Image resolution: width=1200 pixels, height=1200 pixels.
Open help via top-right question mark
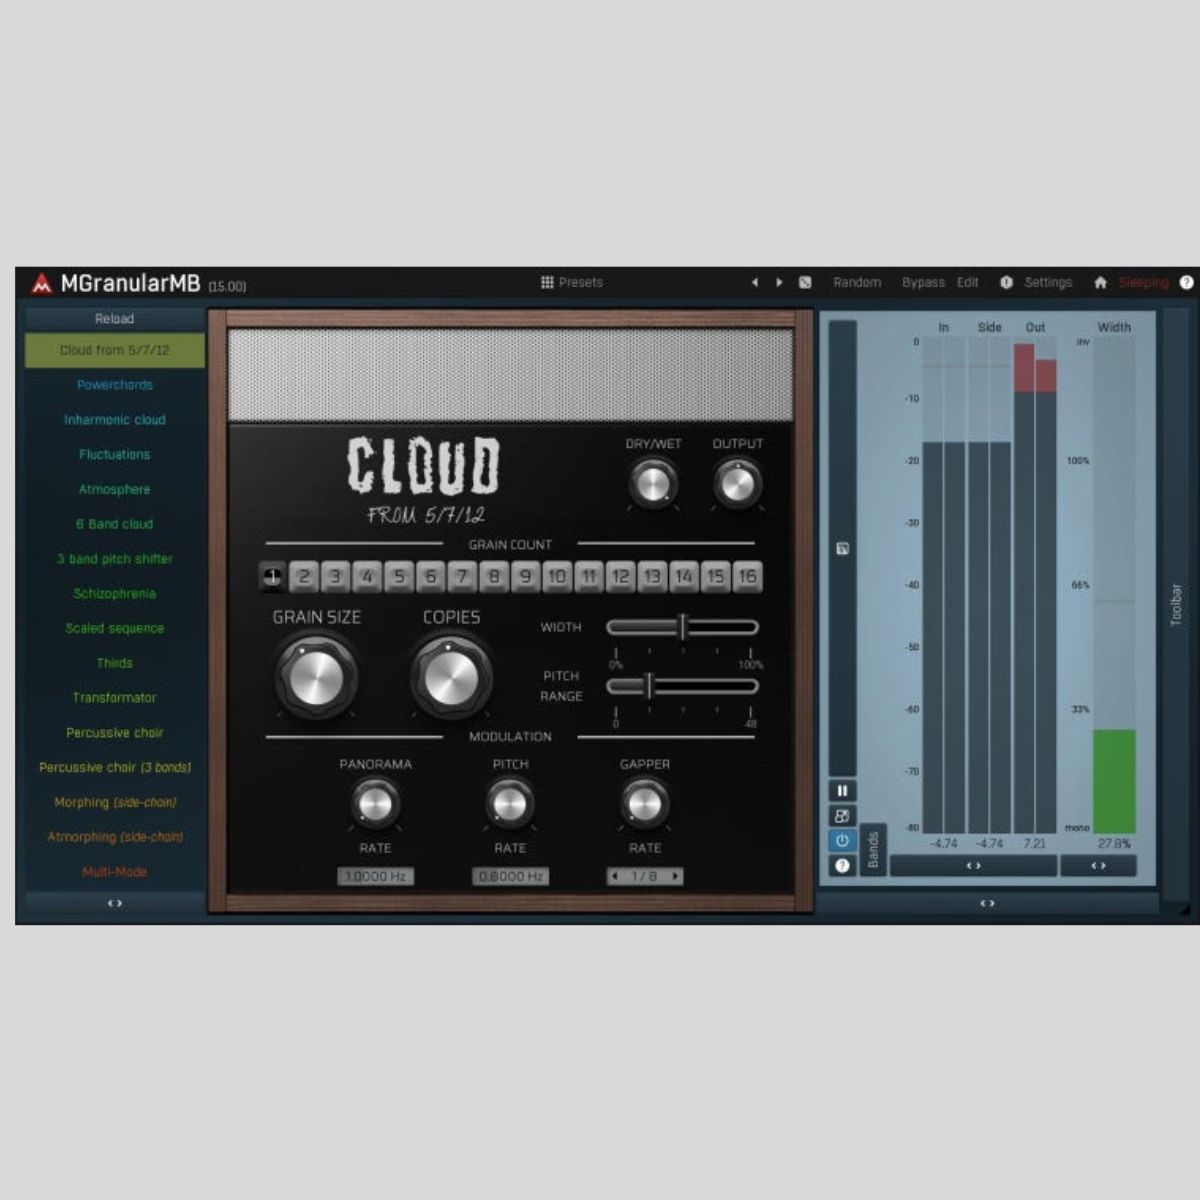click(x=1186, y=283)
